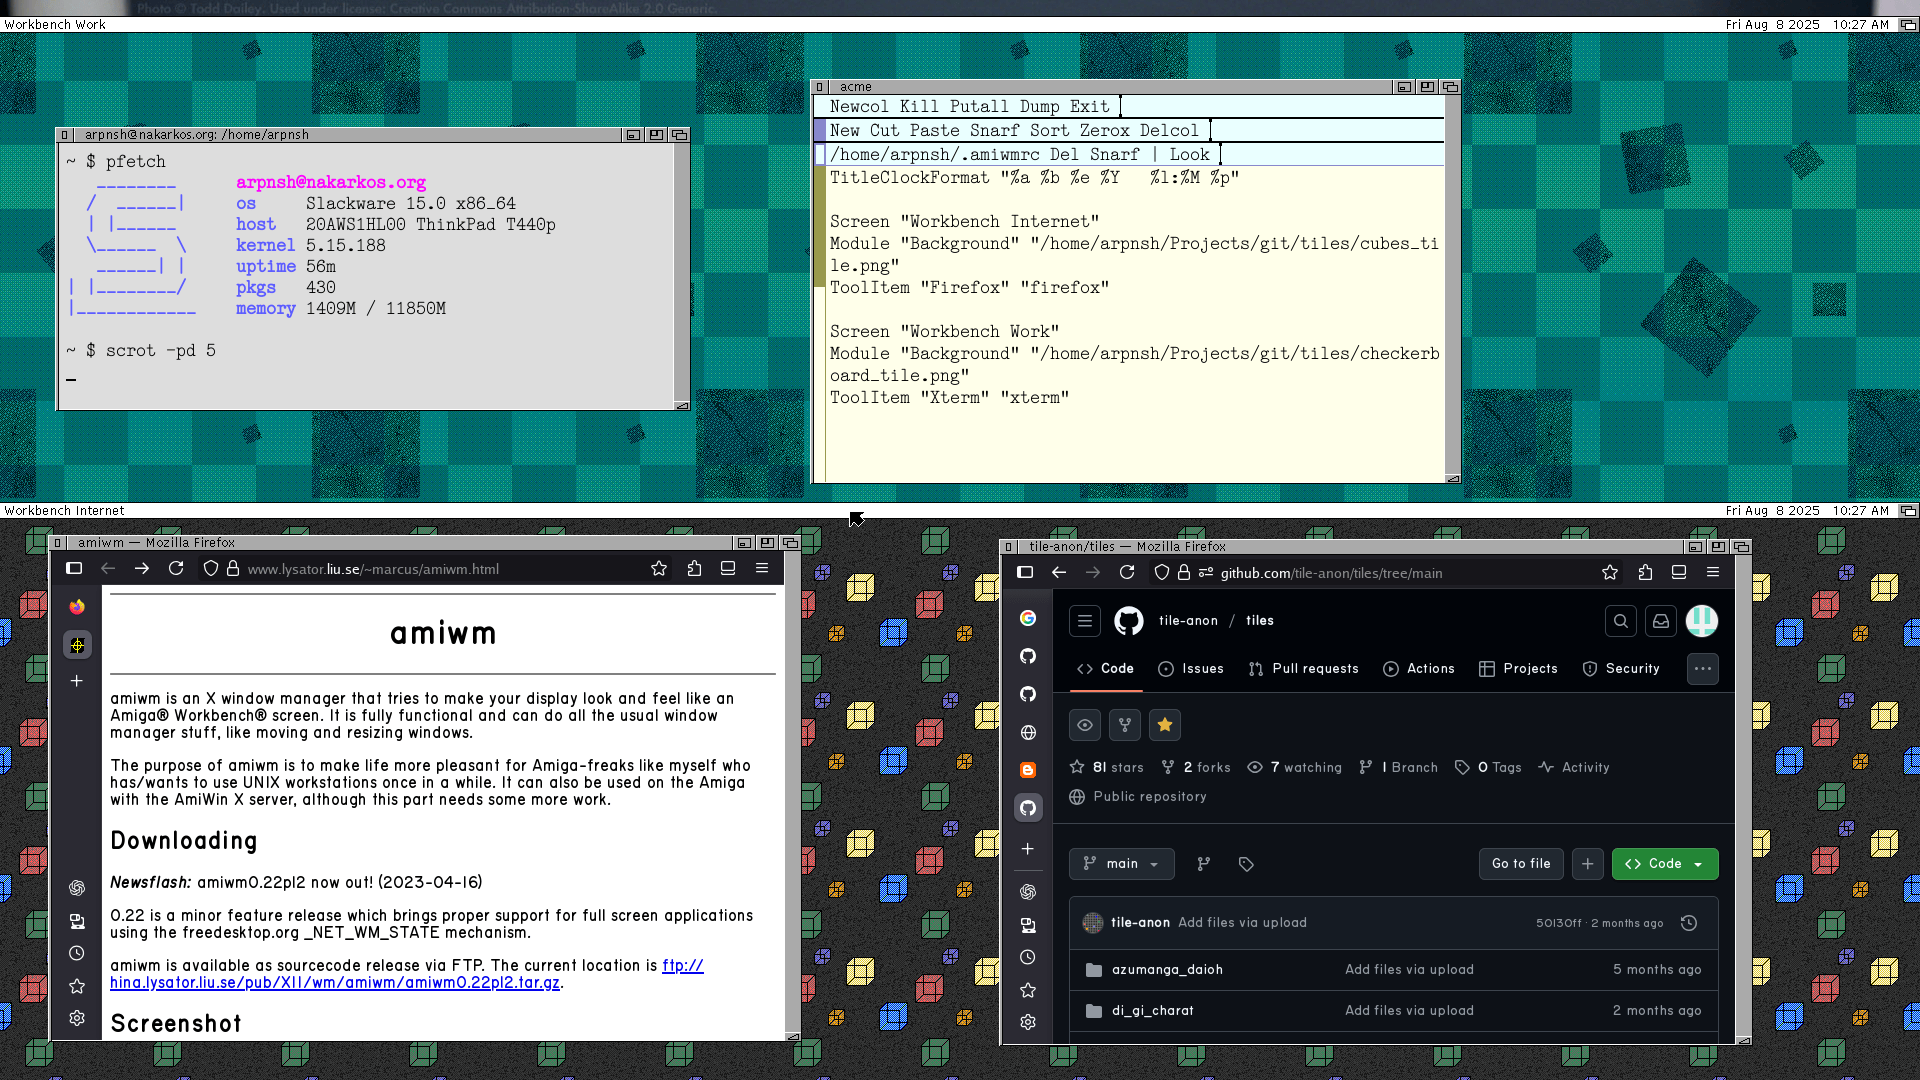Toggle bookmark star in lysator address bar
1920x1080 pixels.
659,569
